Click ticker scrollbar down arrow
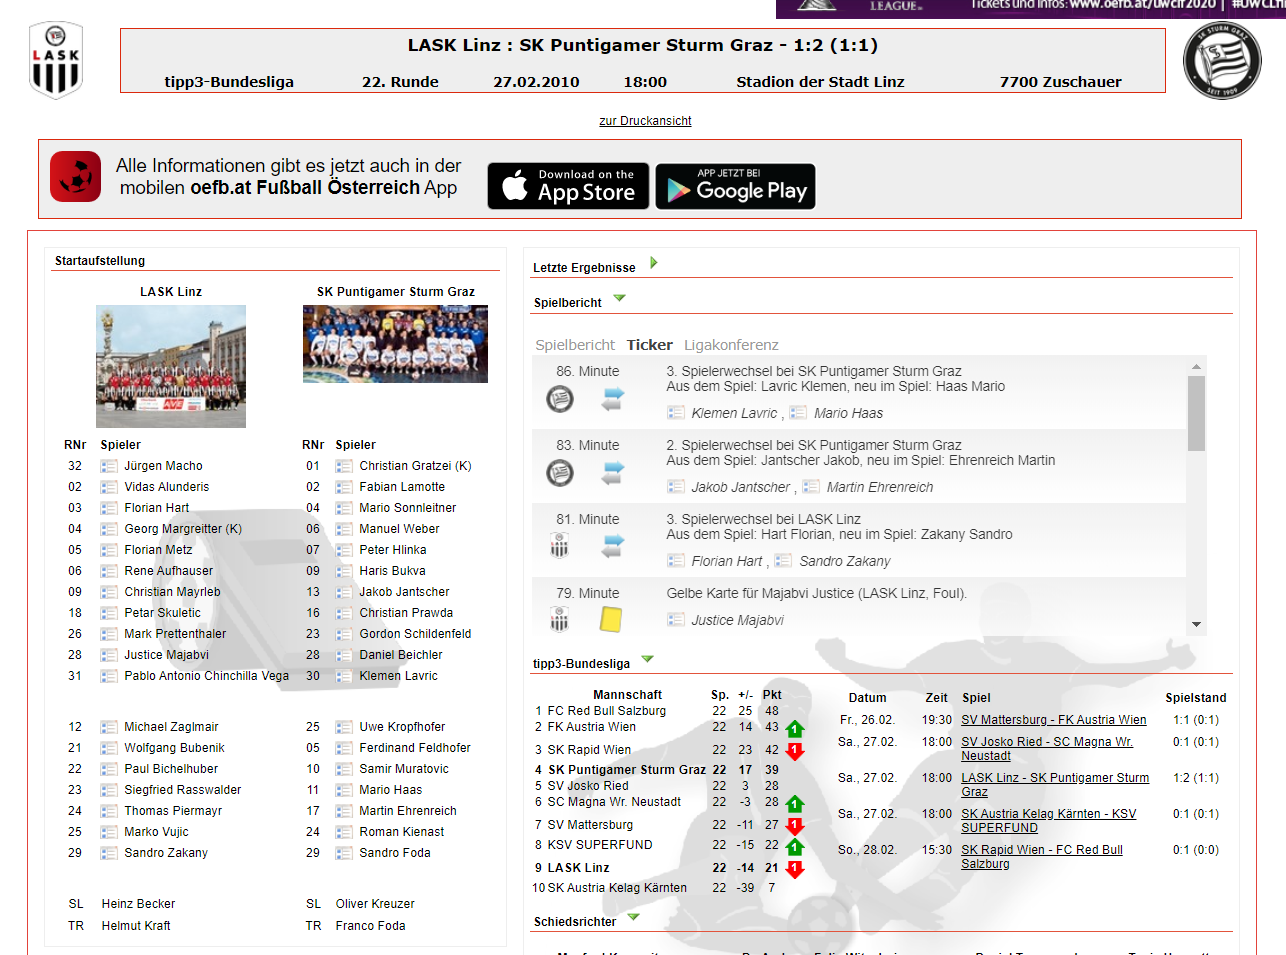 pos(1196,625)
